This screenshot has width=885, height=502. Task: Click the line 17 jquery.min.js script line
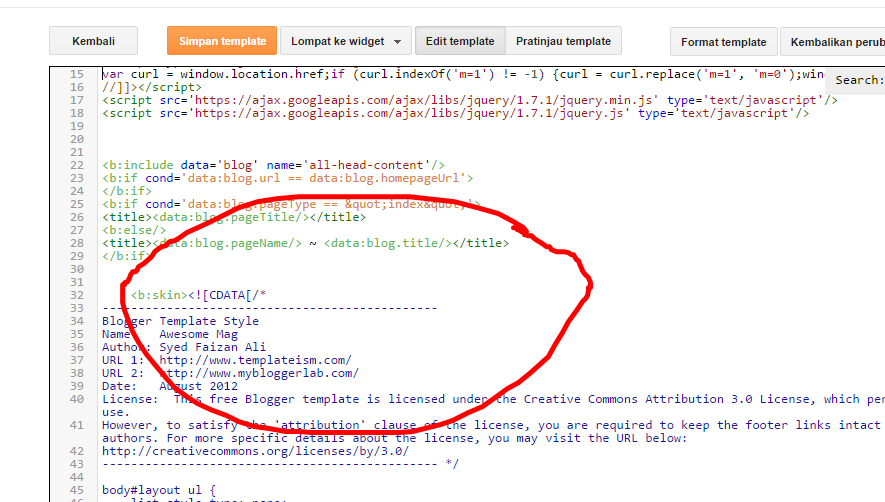click(470, 100)
